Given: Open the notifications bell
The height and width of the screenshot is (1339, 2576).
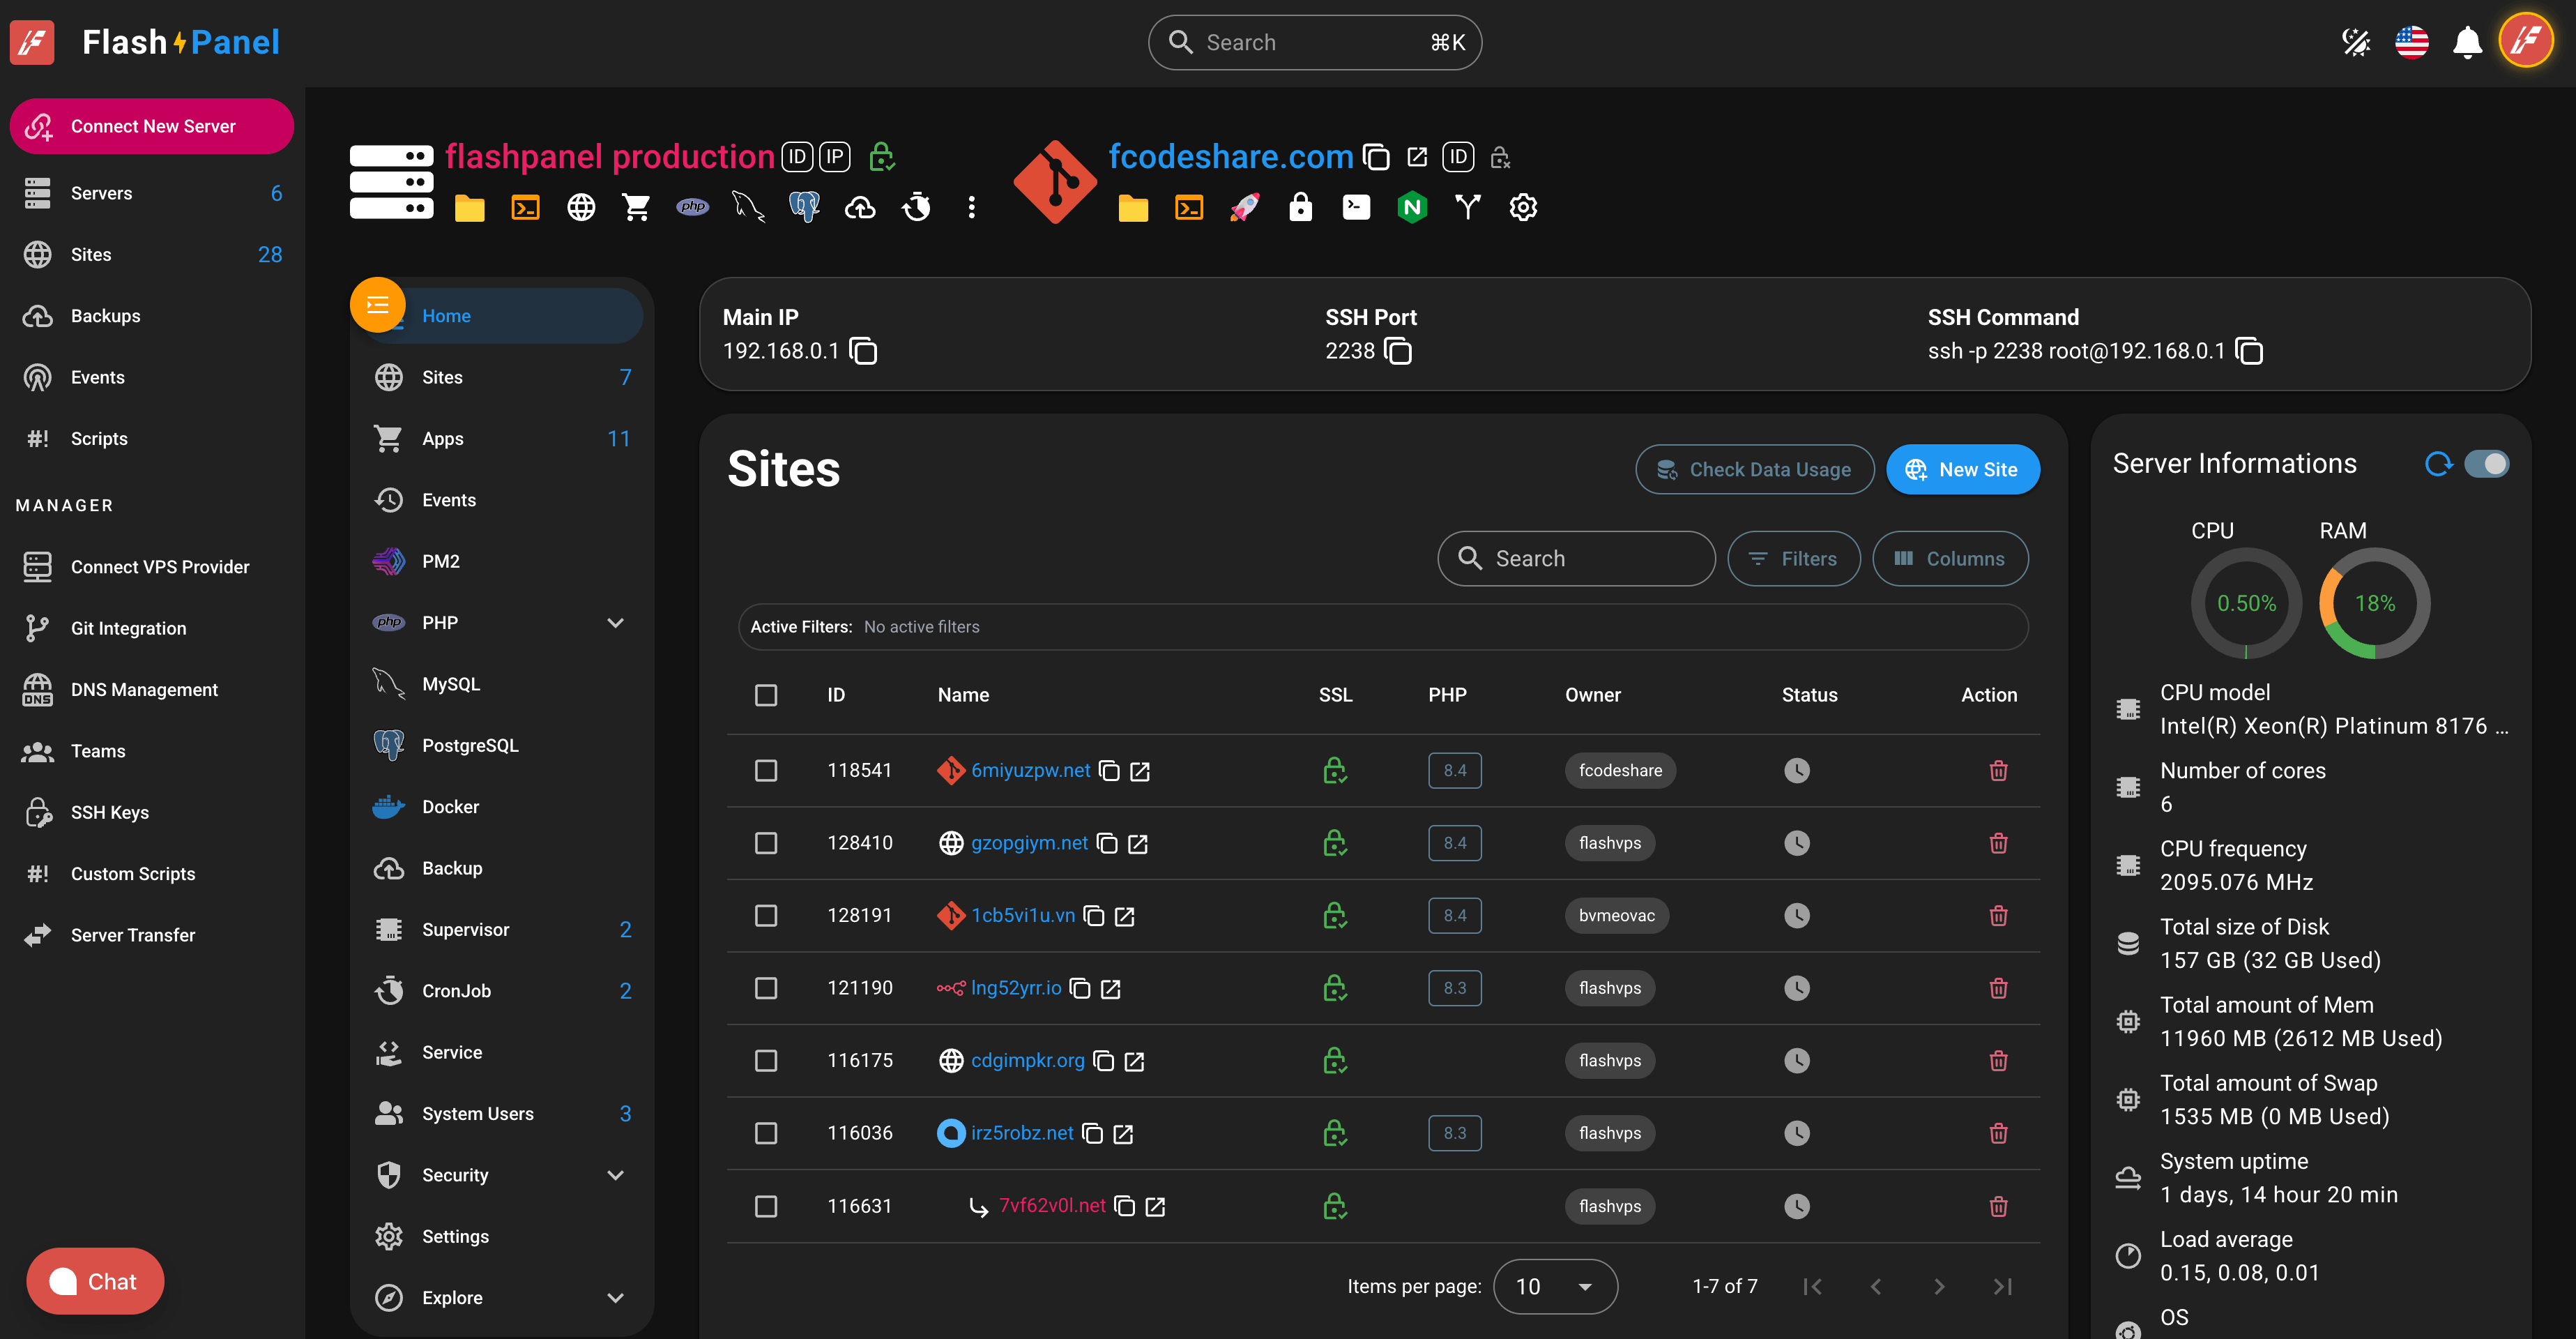Looking at the screenshot, I should (2467, 42).
